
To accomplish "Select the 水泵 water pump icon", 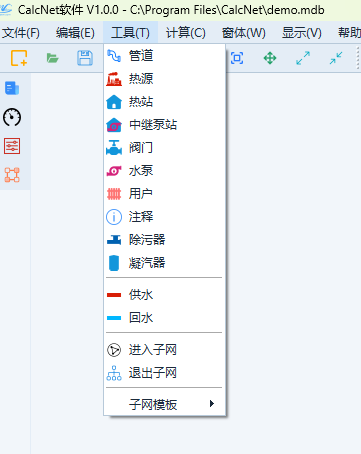I will [x=114, y=171].
